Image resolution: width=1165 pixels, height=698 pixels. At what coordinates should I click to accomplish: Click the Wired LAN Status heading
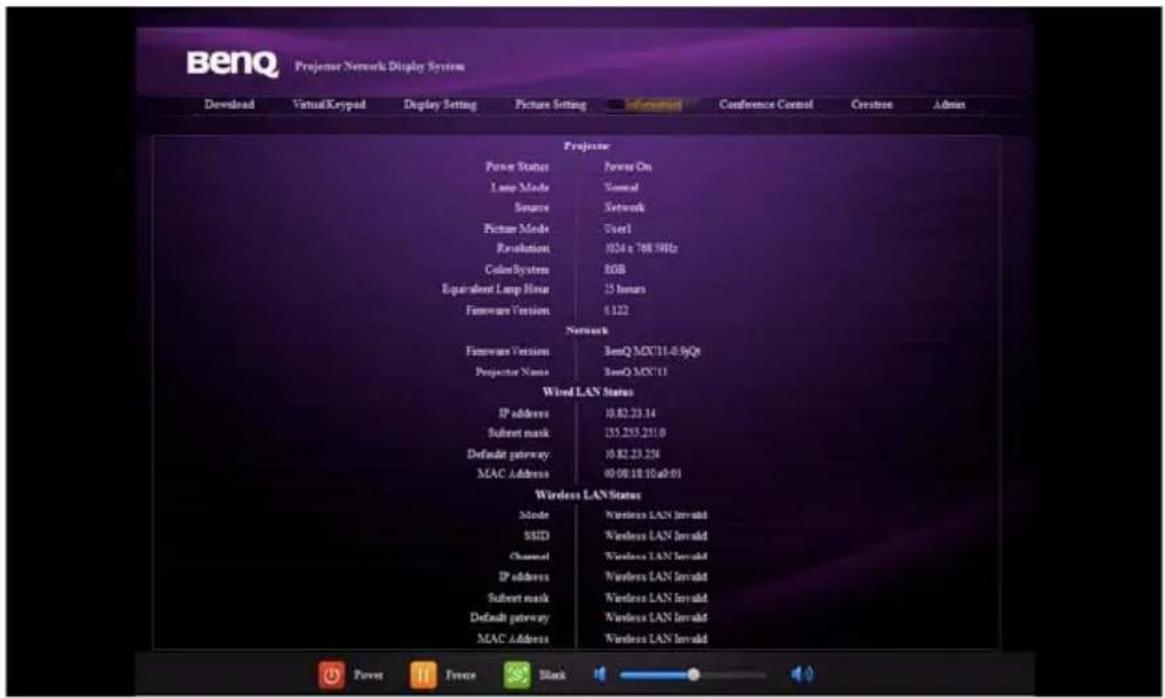pyautogui.click(x=587, y=392)
